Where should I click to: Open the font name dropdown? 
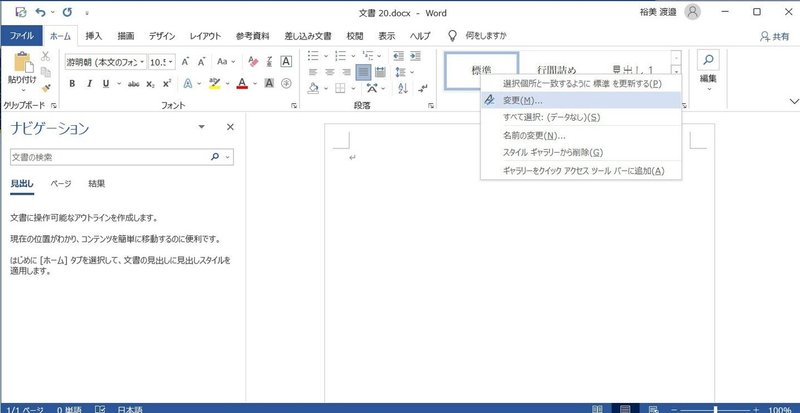point(141,62)
